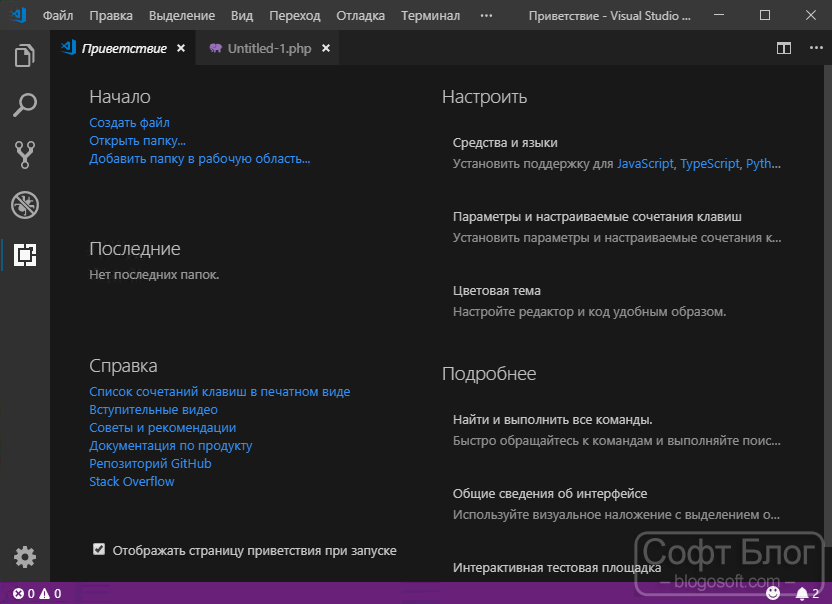Open the Правка menu
Screen dimensions: 832x604
[x=111, y=15]
